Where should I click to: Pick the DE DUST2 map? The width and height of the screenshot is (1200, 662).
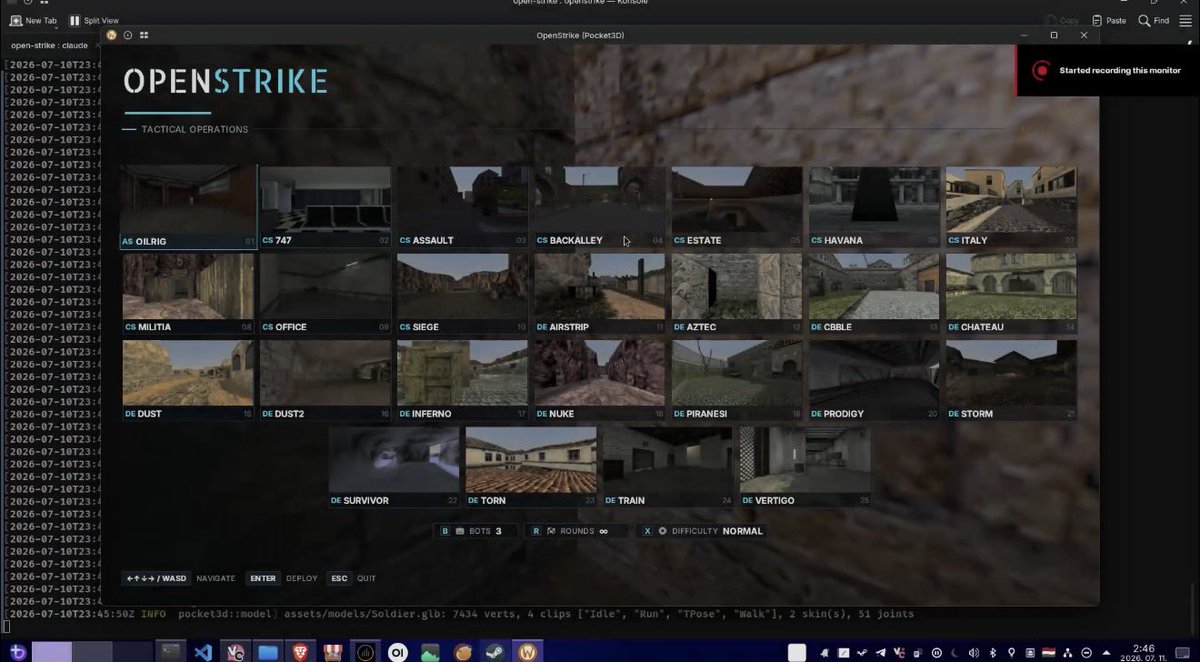325,381
